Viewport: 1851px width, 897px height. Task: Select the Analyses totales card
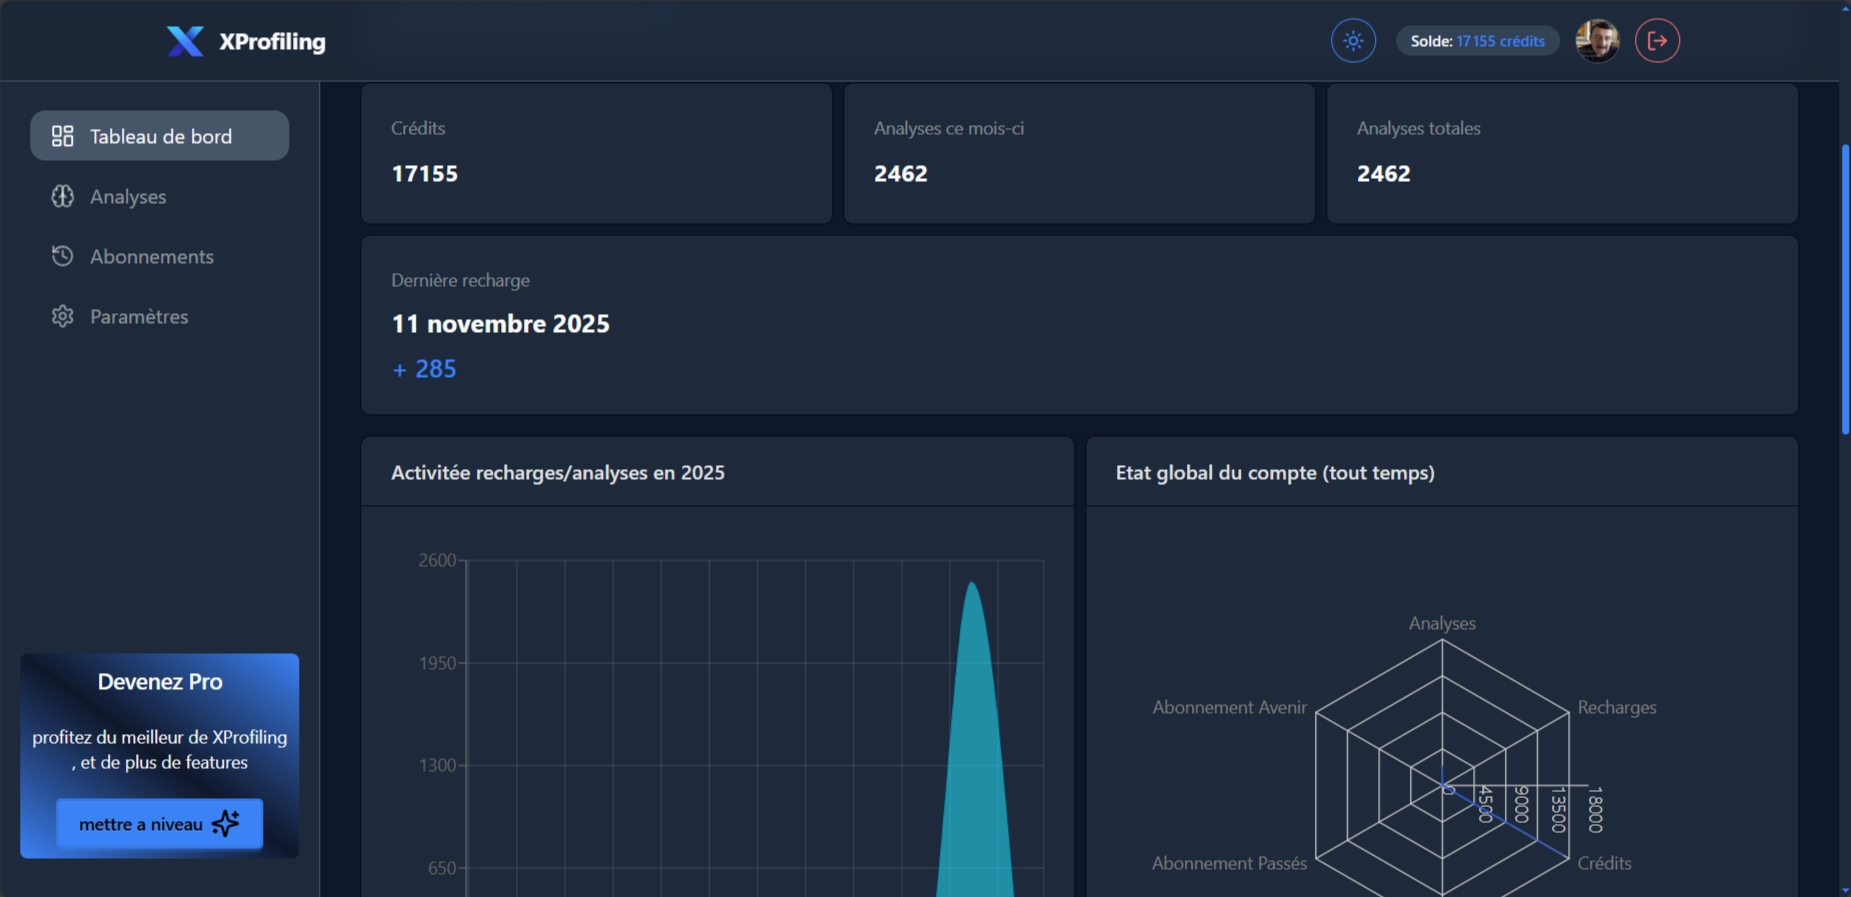coord(1561,153)
